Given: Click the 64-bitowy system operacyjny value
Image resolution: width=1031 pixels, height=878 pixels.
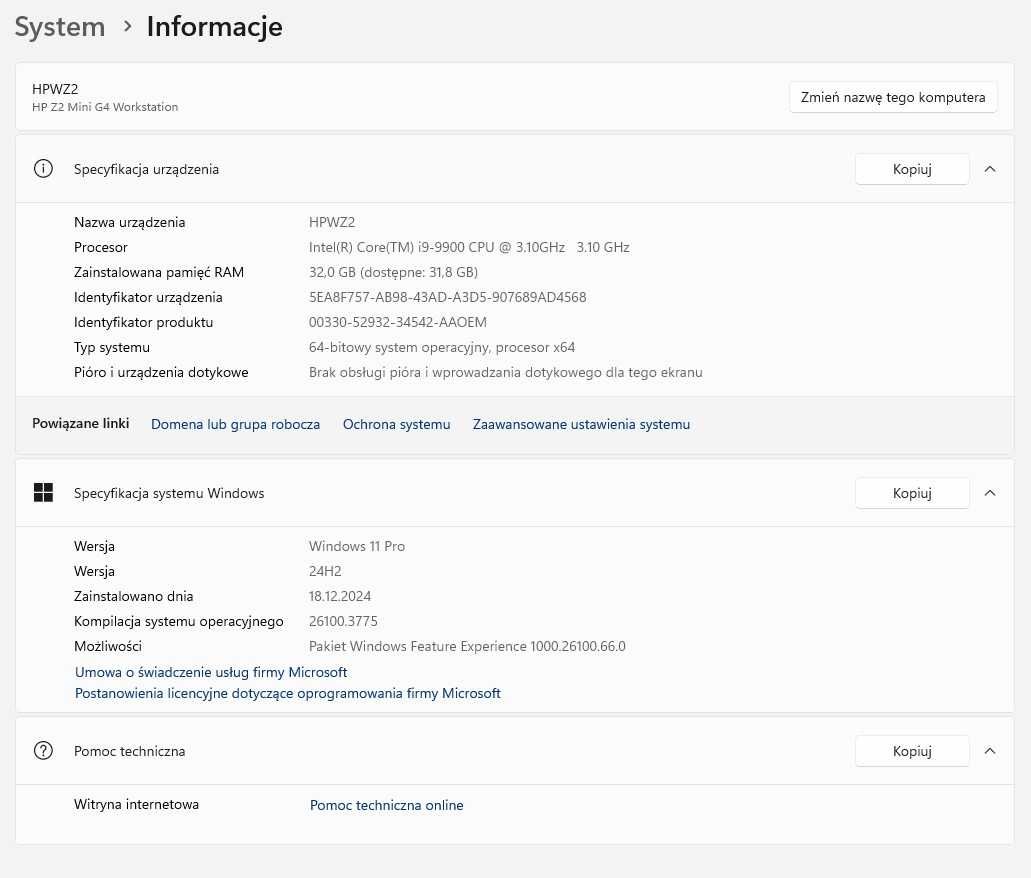Looking at the screenshot, I should pos(442,347).
